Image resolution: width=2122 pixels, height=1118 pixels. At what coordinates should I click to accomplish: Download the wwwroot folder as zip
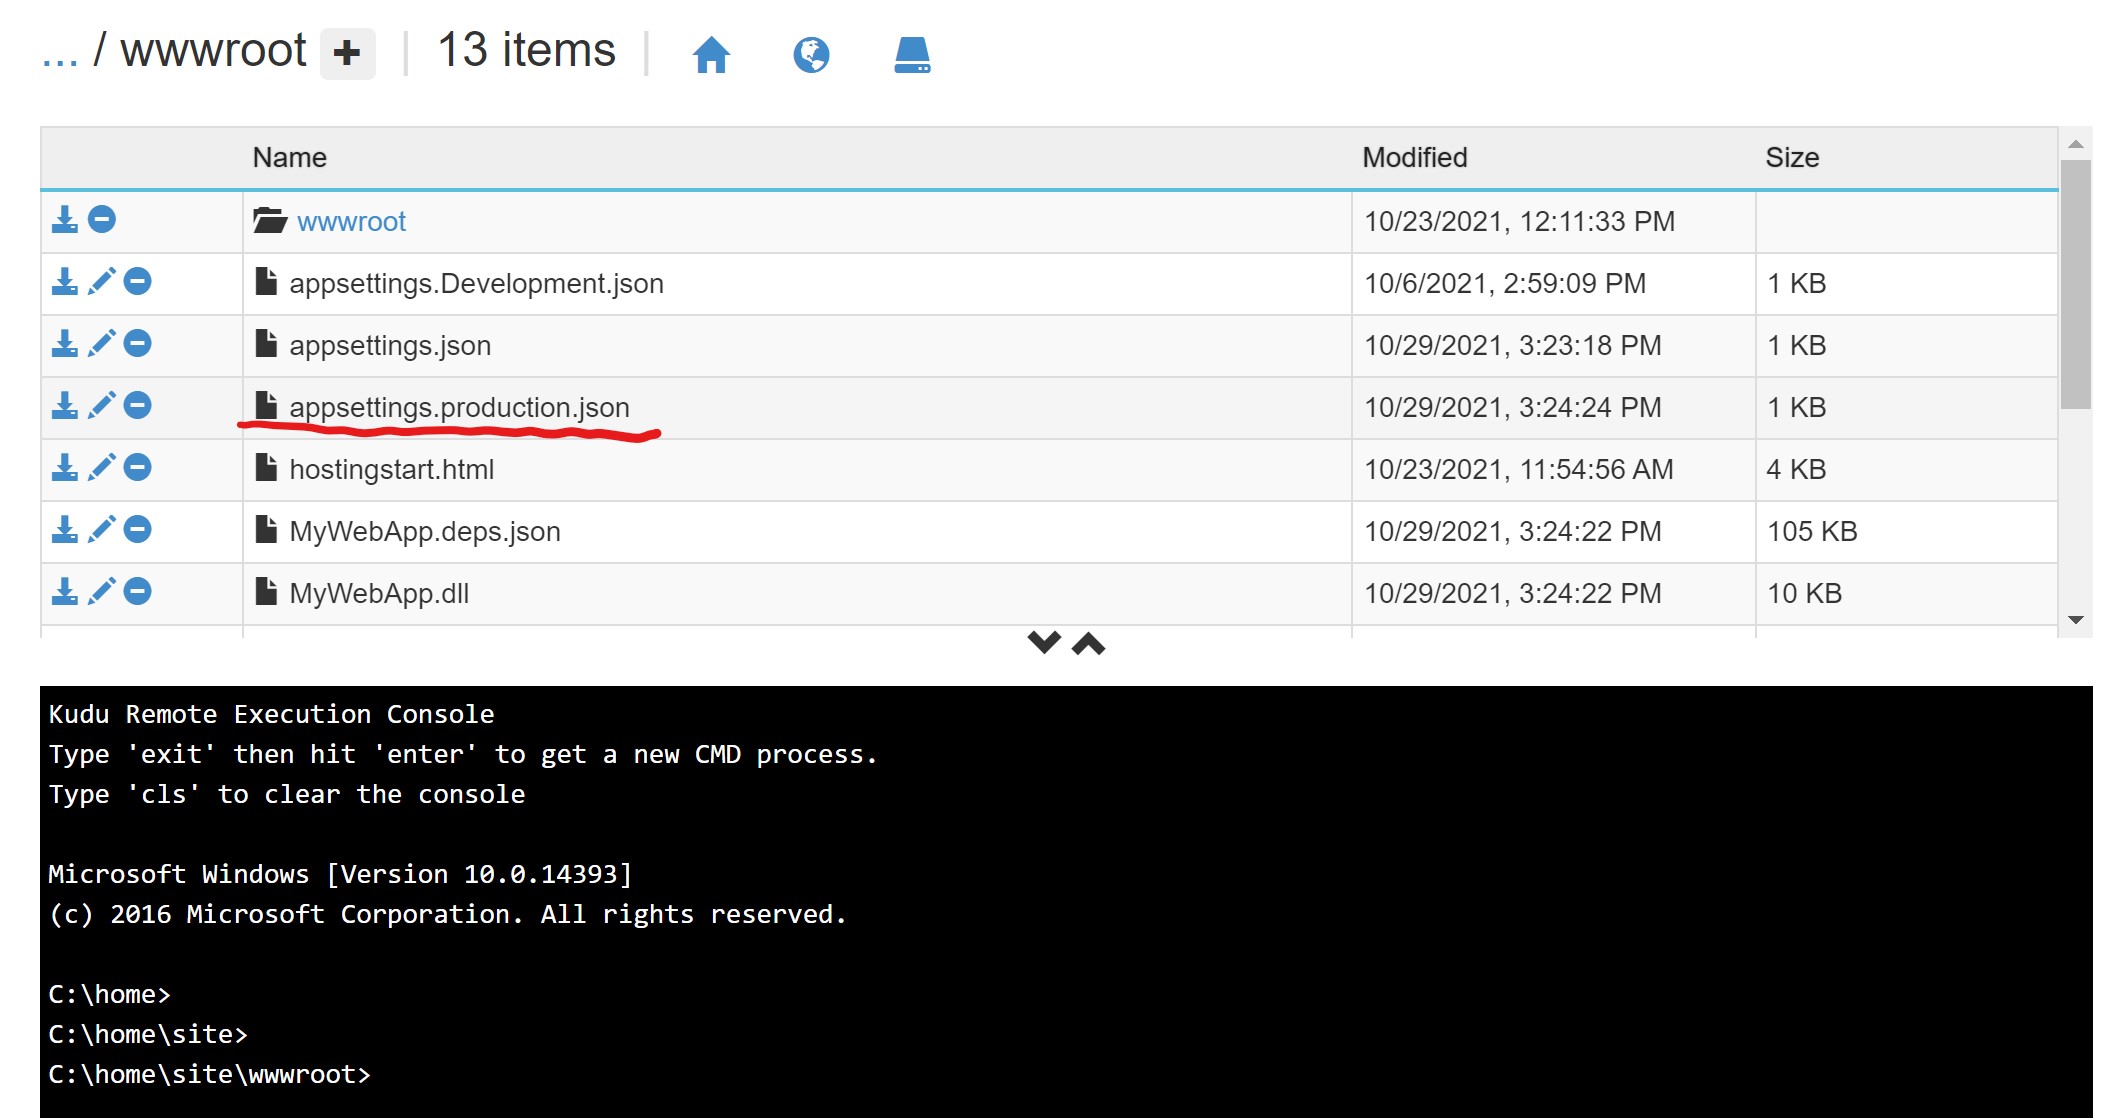pos(65,220)
